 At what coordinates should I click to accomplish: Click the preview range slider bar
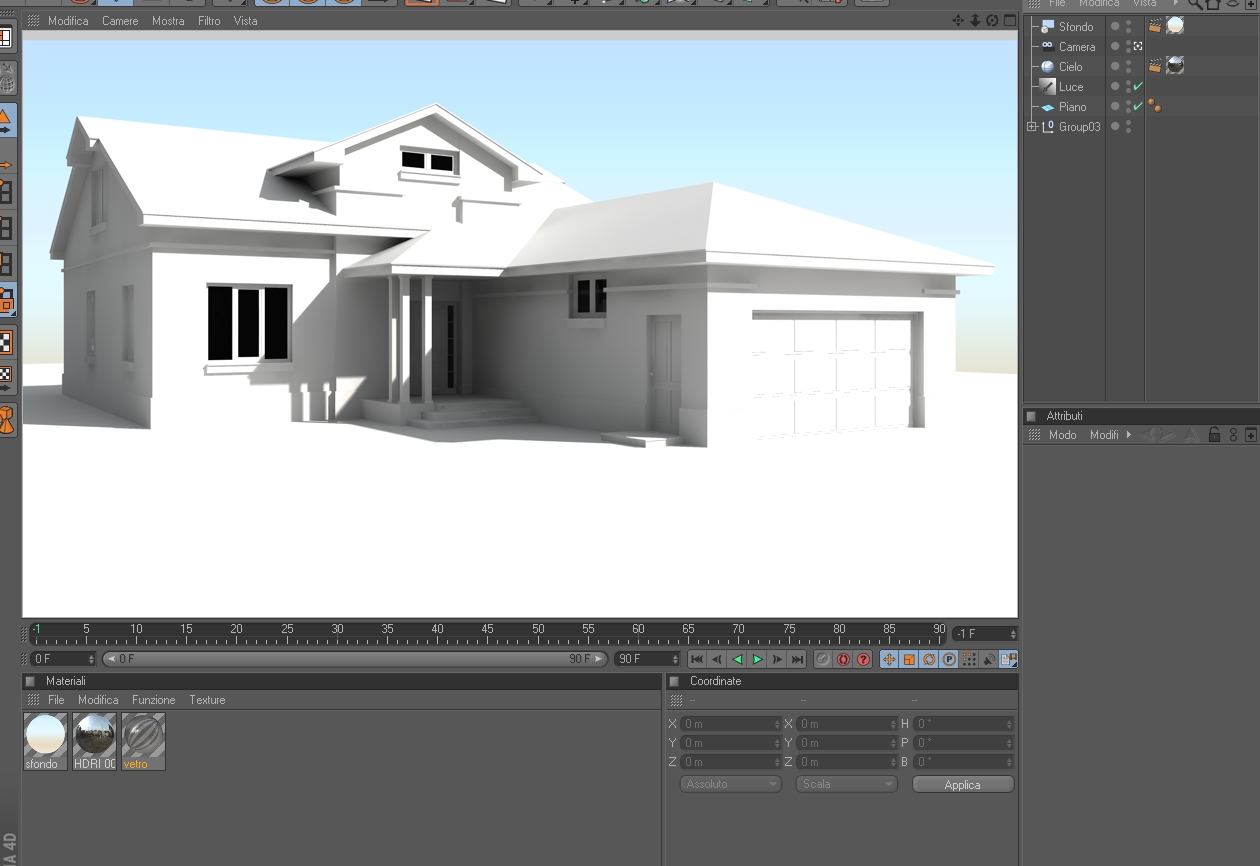click(355, 659)
